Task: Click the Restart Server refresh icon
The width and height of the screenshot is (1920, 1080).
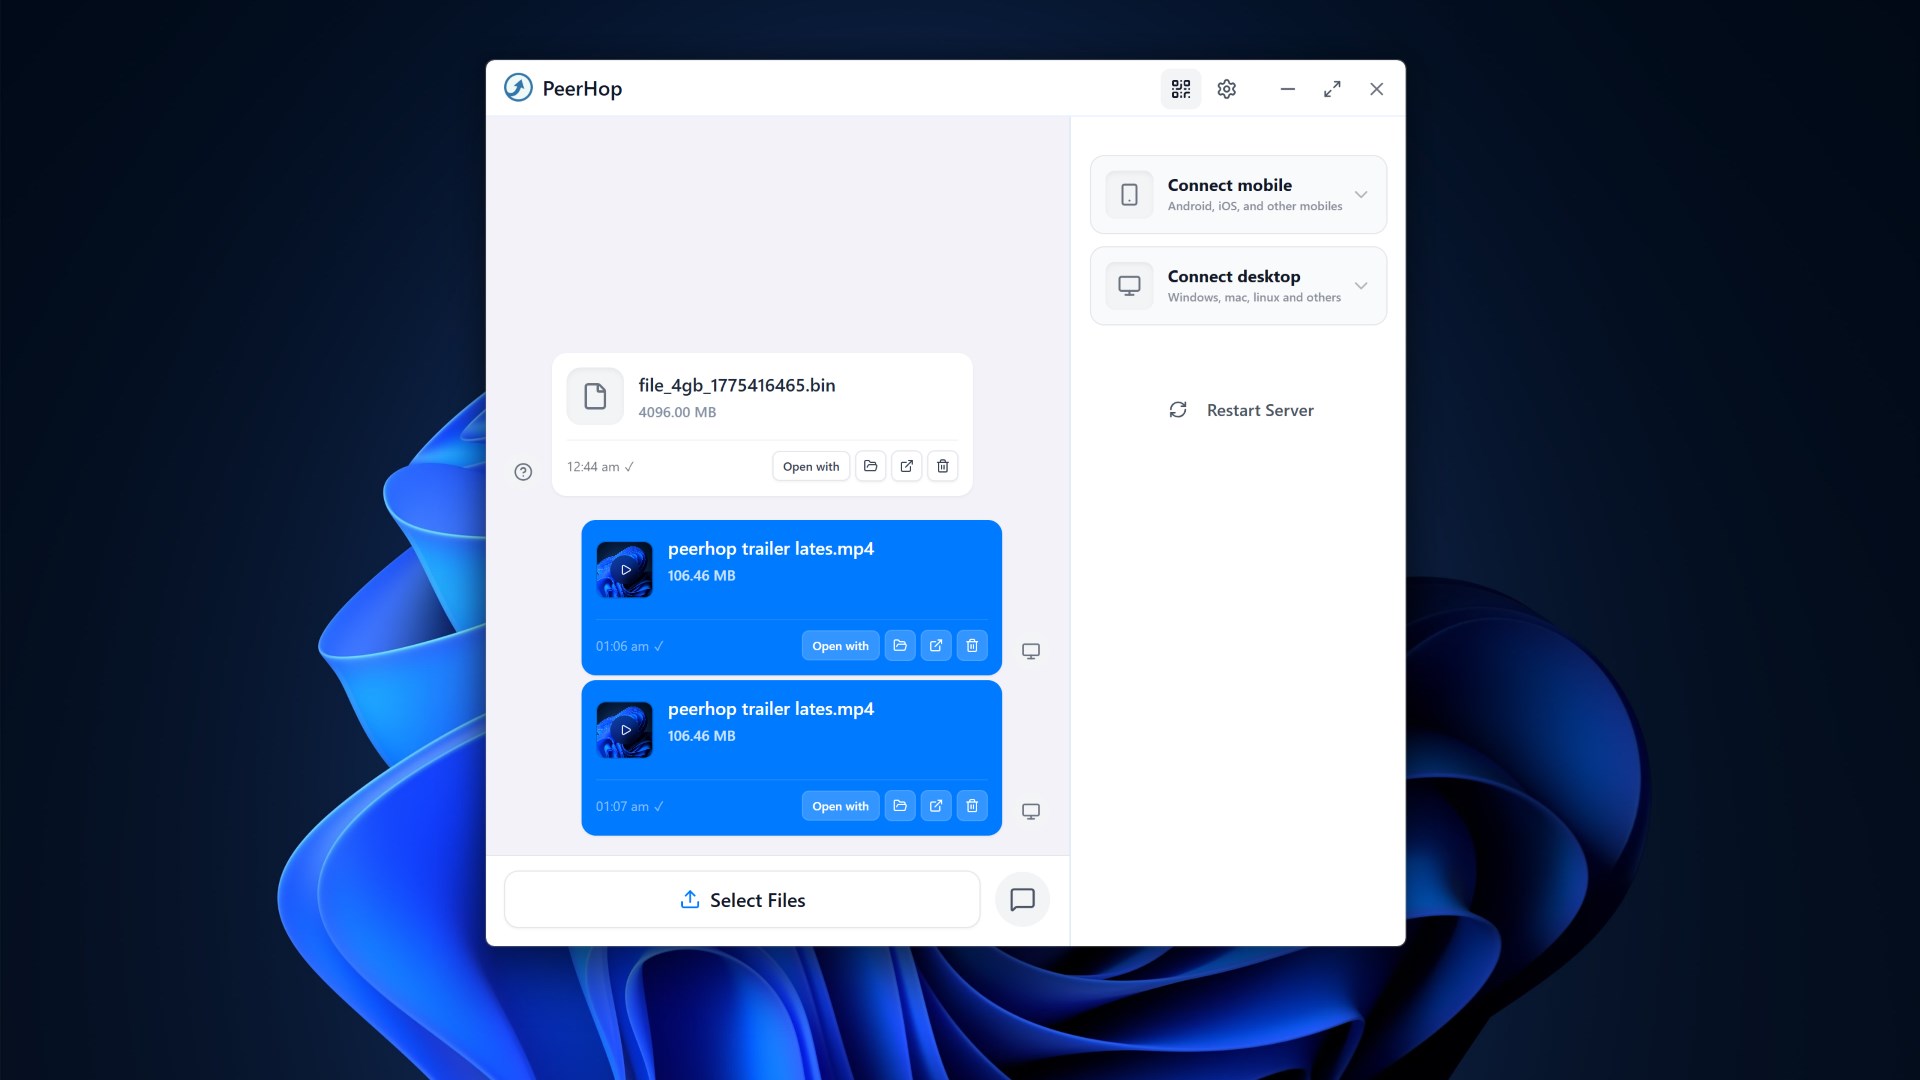Action: point(1178,410)
